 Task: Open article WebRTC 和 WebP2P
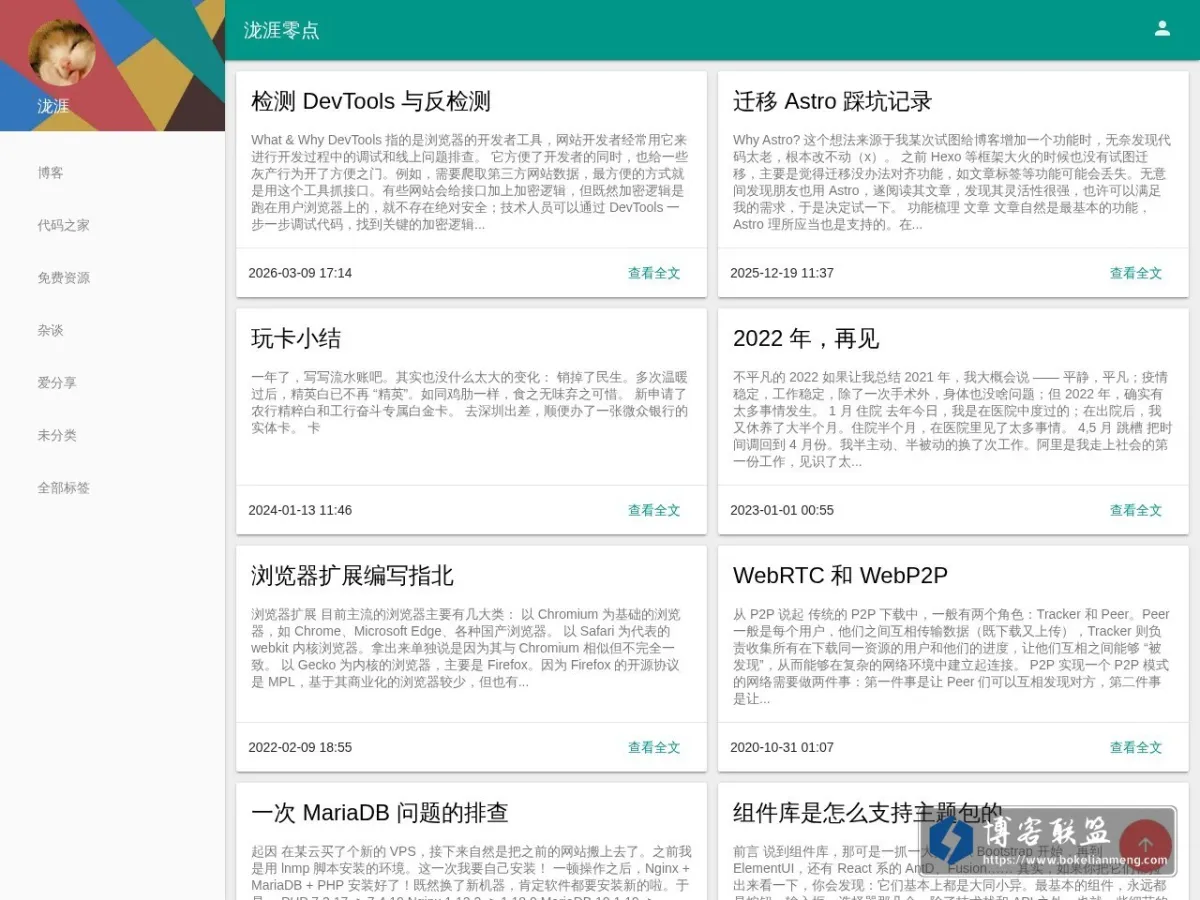[840, 575]
